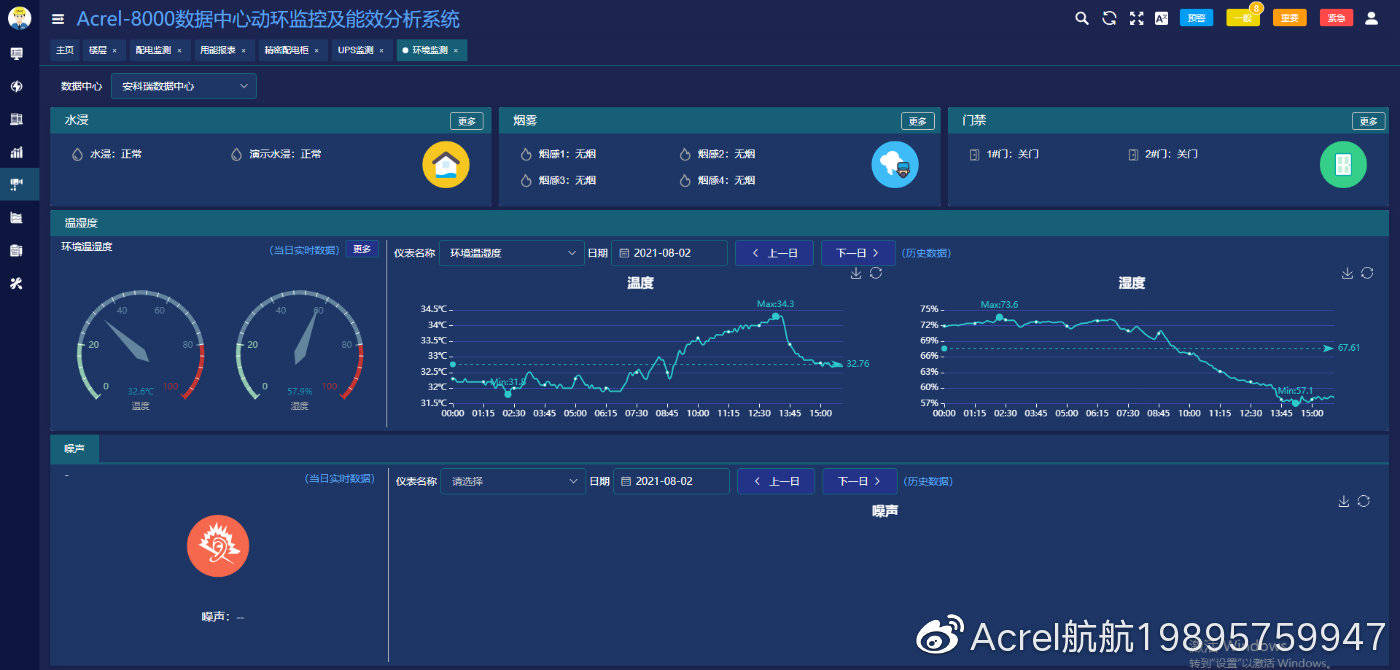Open the 噪声 date field 2021-08-02

point(671,481)
